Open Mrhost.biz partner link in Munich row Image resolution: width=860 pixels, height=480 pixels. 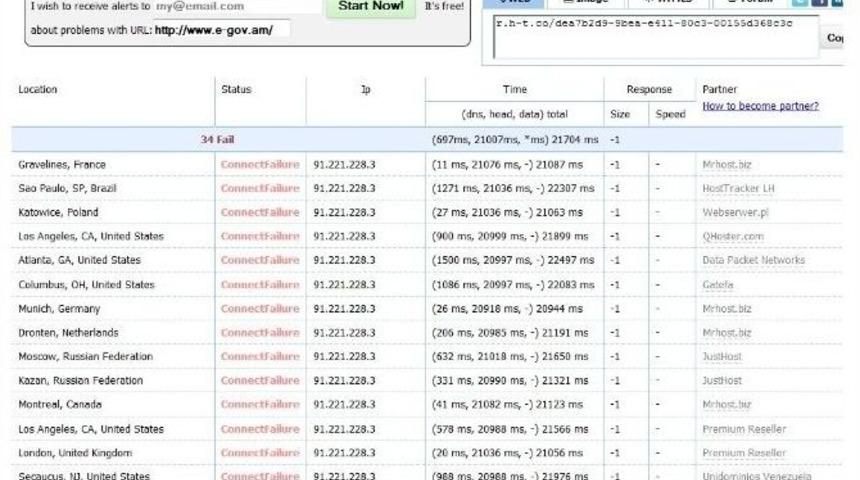(727, 309)
